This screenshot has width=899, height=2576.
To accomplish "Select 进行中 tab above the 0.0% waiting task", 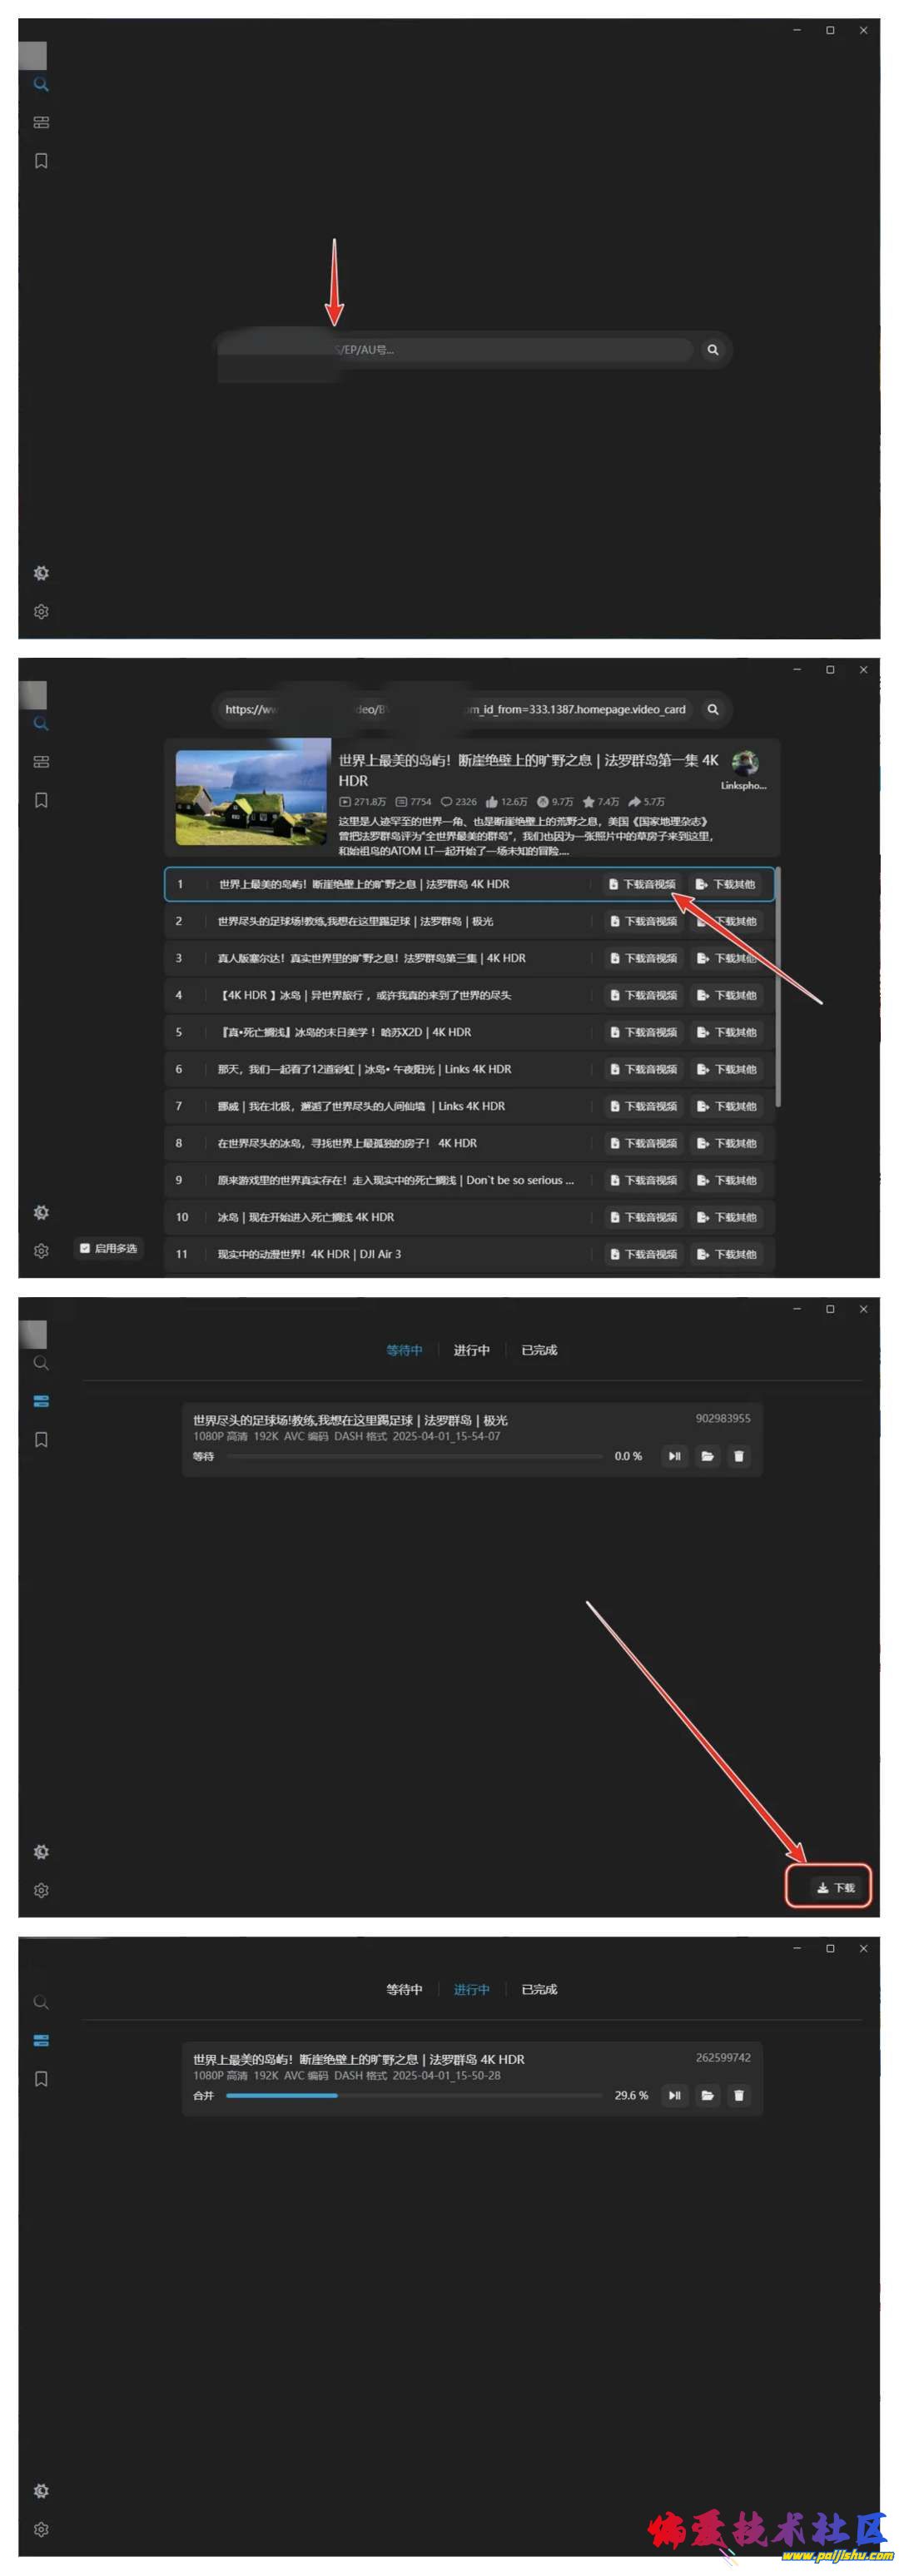I will [x=471, y=1350].
